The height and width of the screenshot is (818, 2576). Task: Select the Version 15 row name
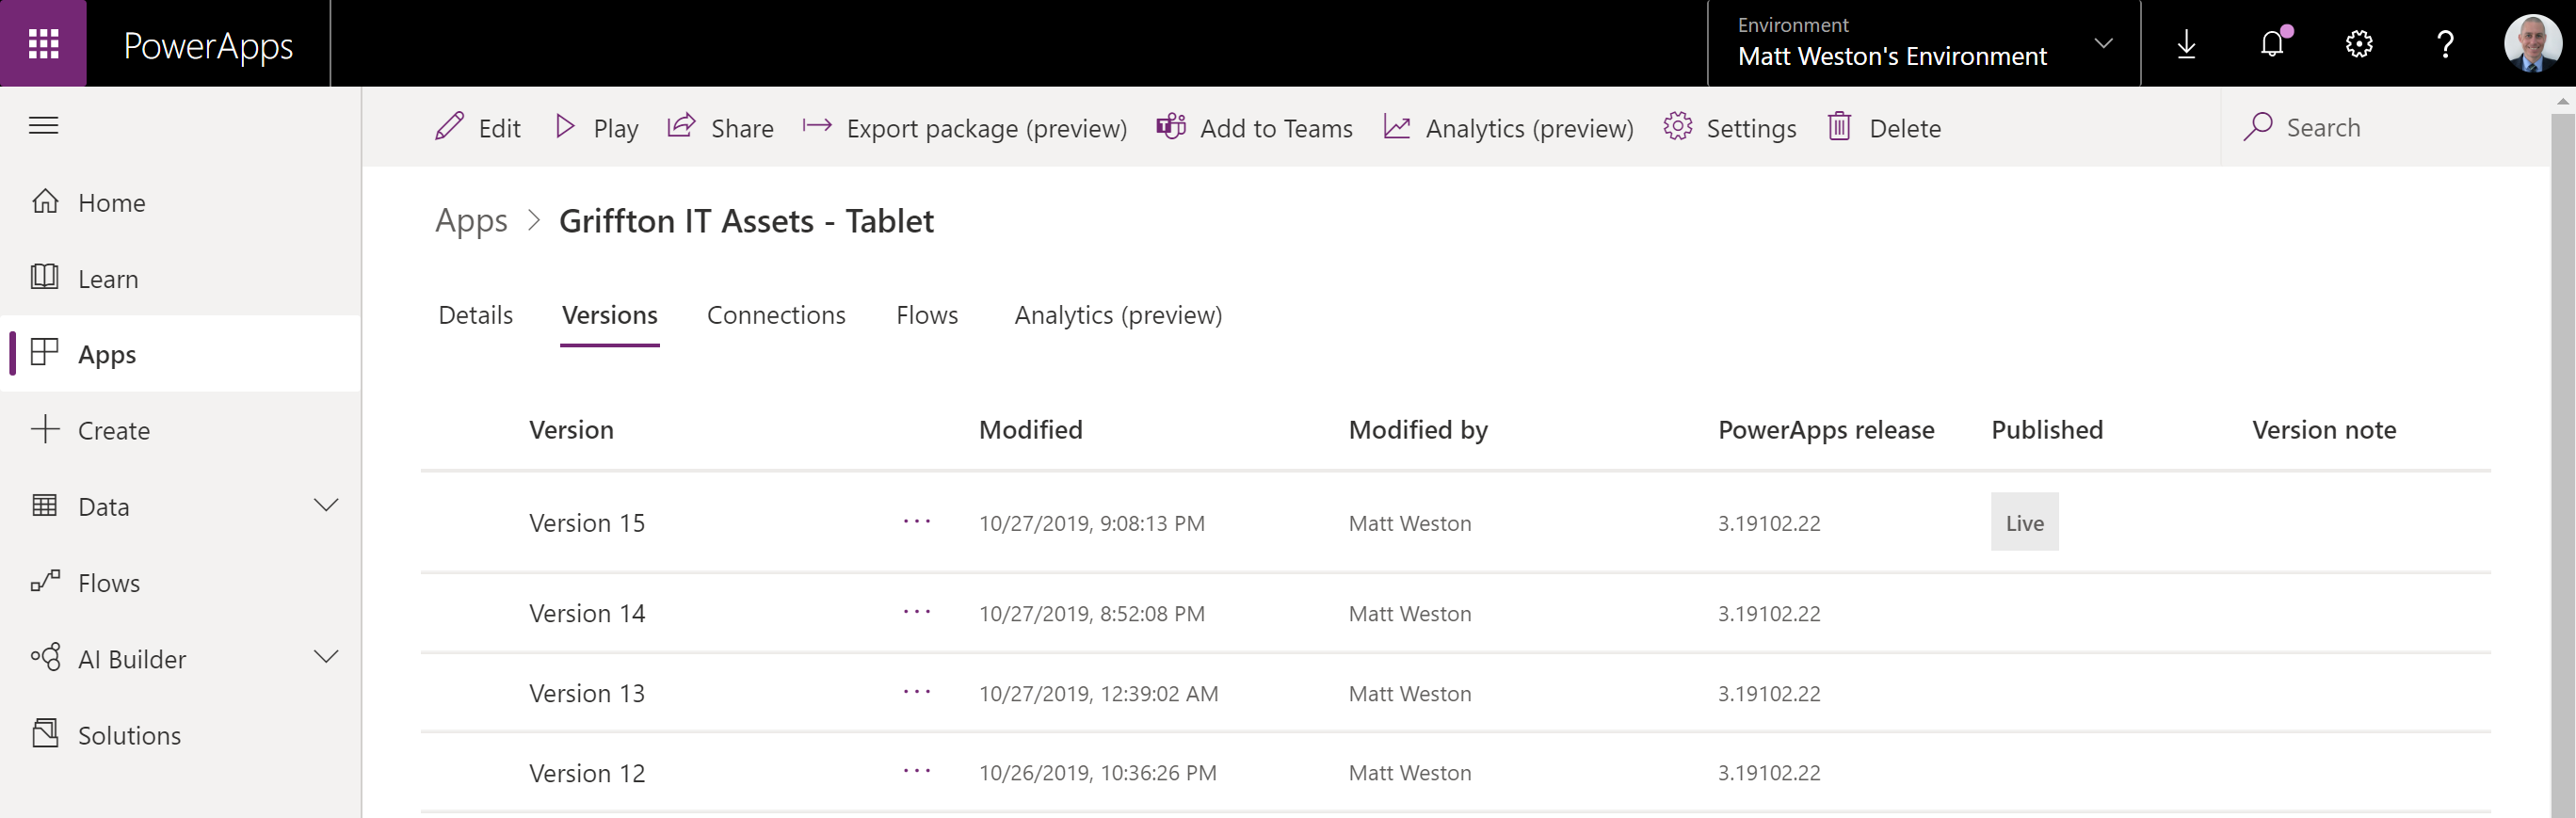tap(587, 523)
